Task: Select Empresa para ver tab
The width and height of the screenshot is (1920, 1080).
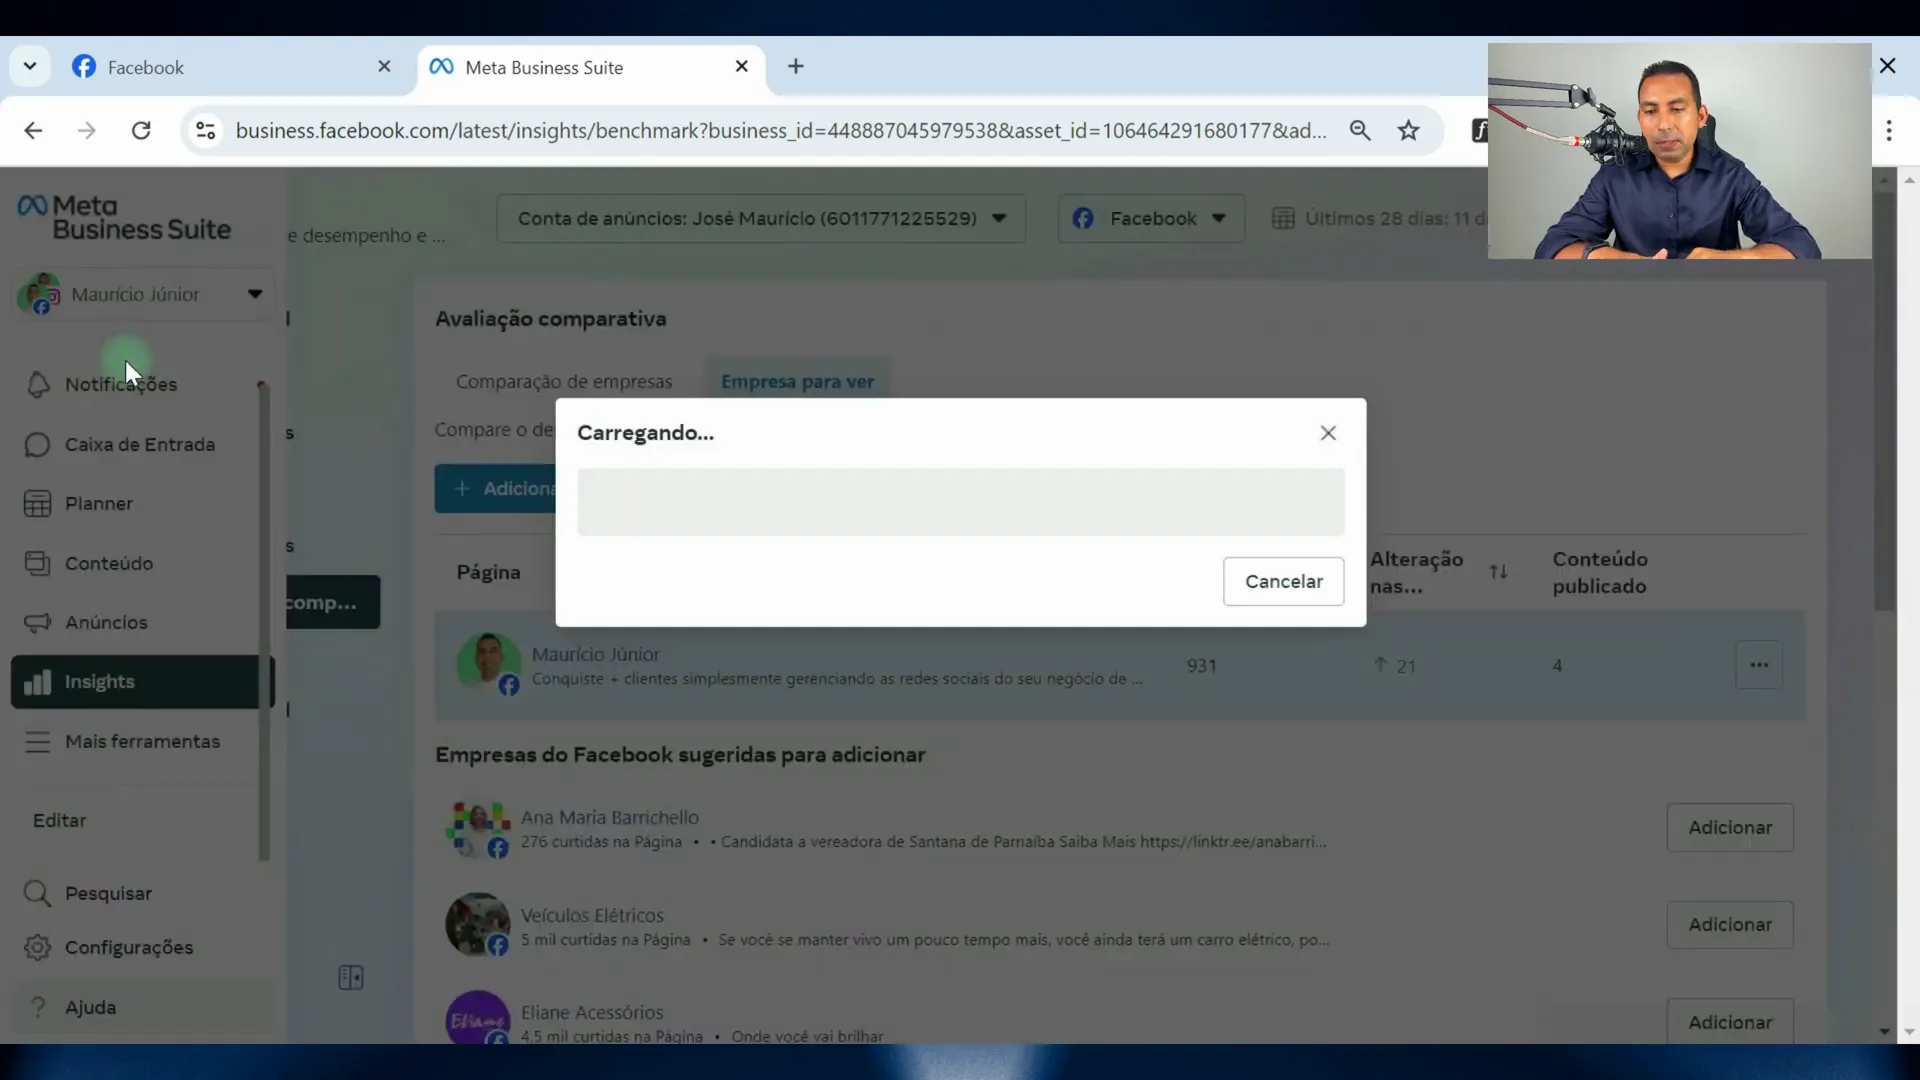Action: pos(798,381)
